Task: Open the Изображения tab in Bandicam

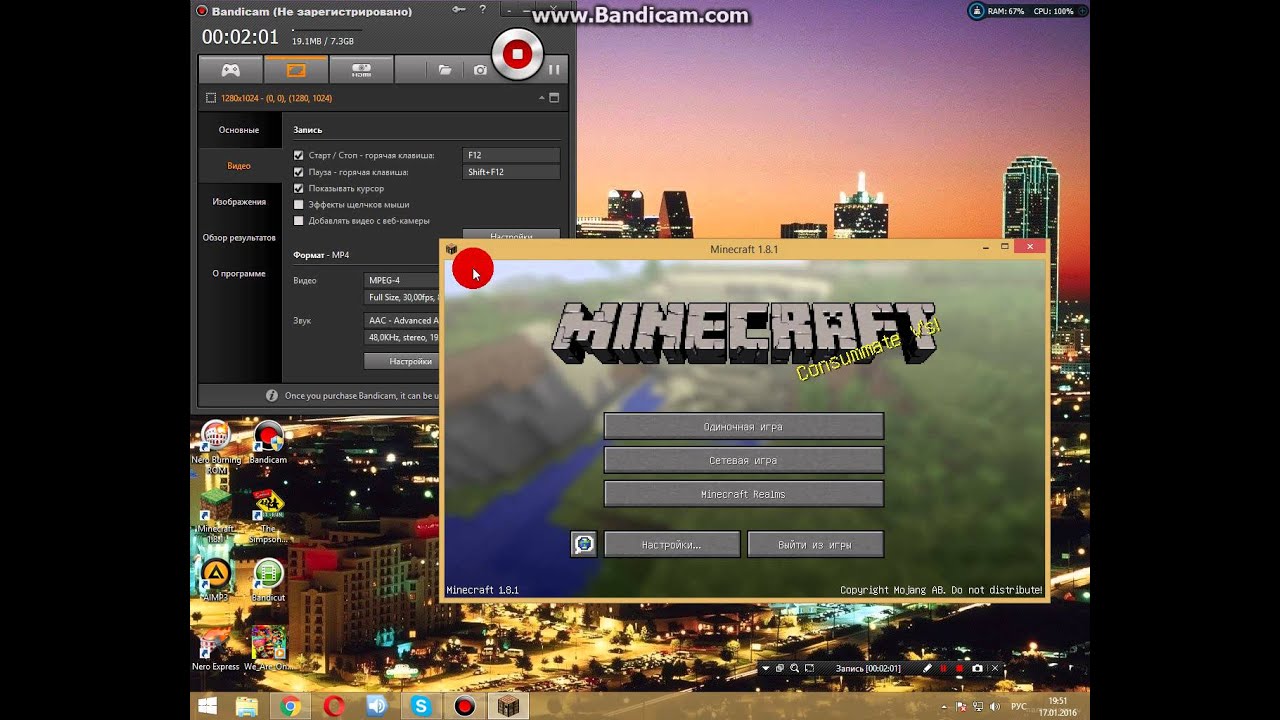Action: click(x=239, y=202)
